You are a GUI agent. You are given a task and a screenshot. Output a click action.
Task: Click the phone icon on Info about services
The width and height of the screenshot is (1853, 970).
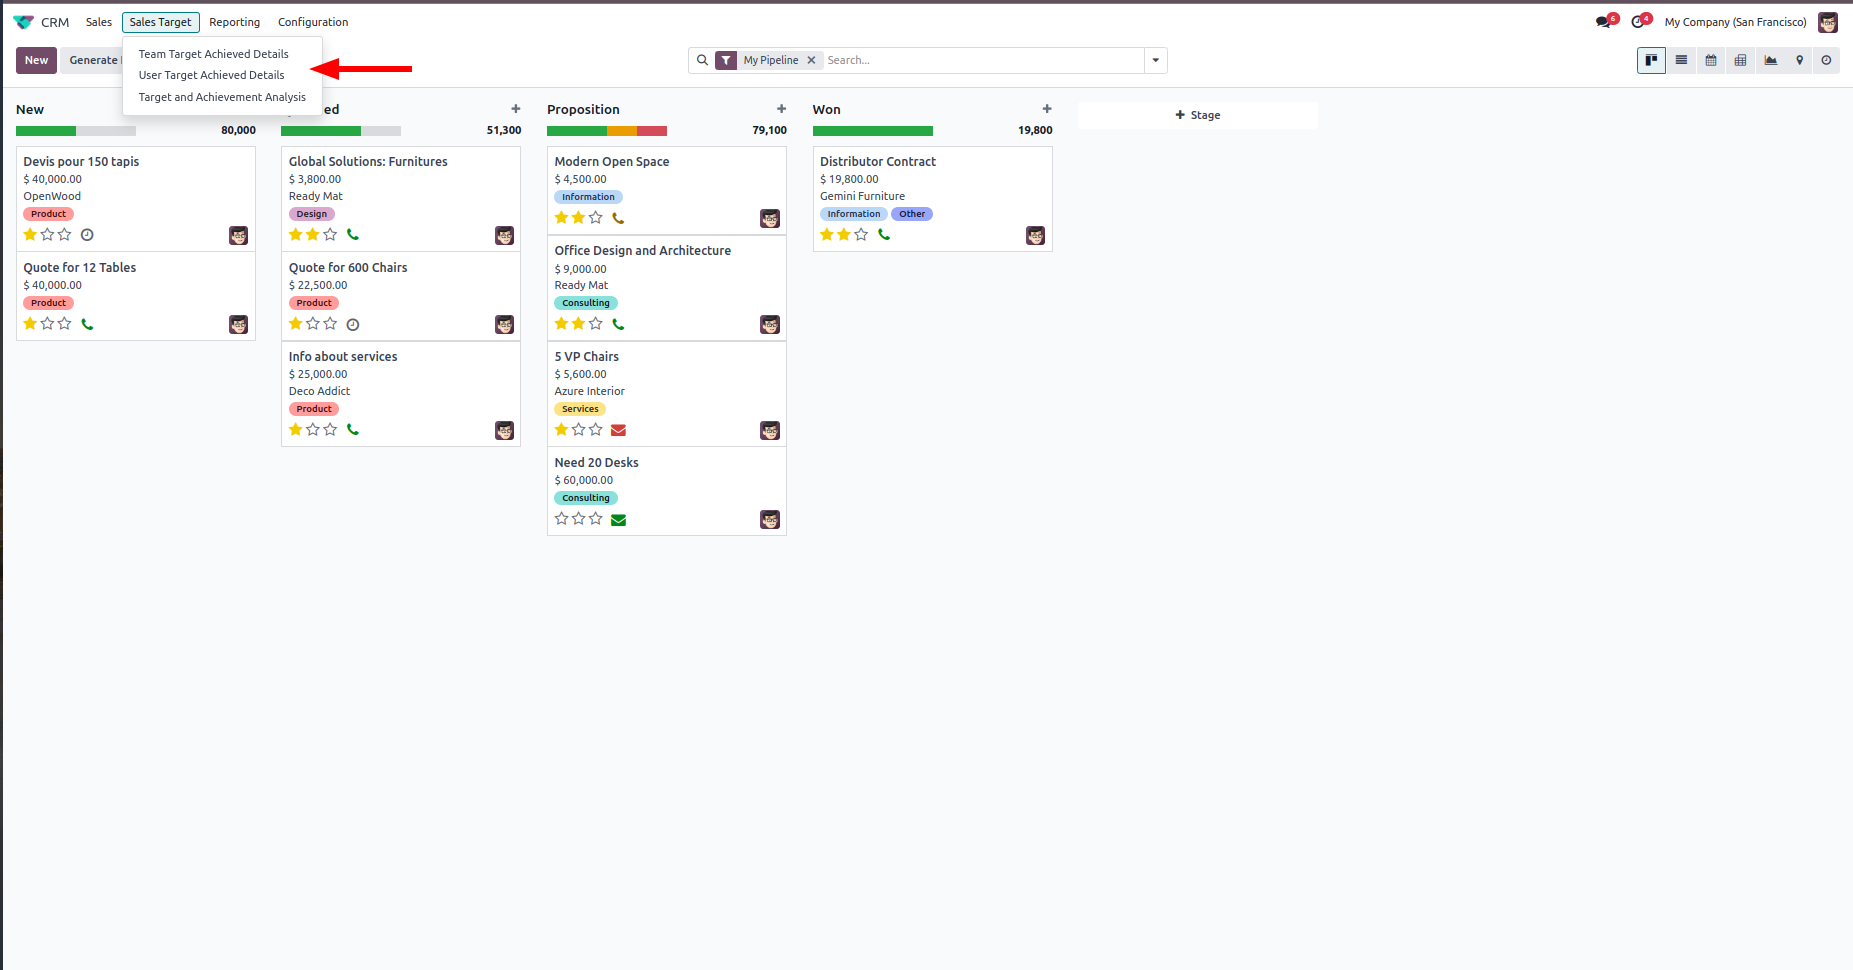click(x=353, y=430)
